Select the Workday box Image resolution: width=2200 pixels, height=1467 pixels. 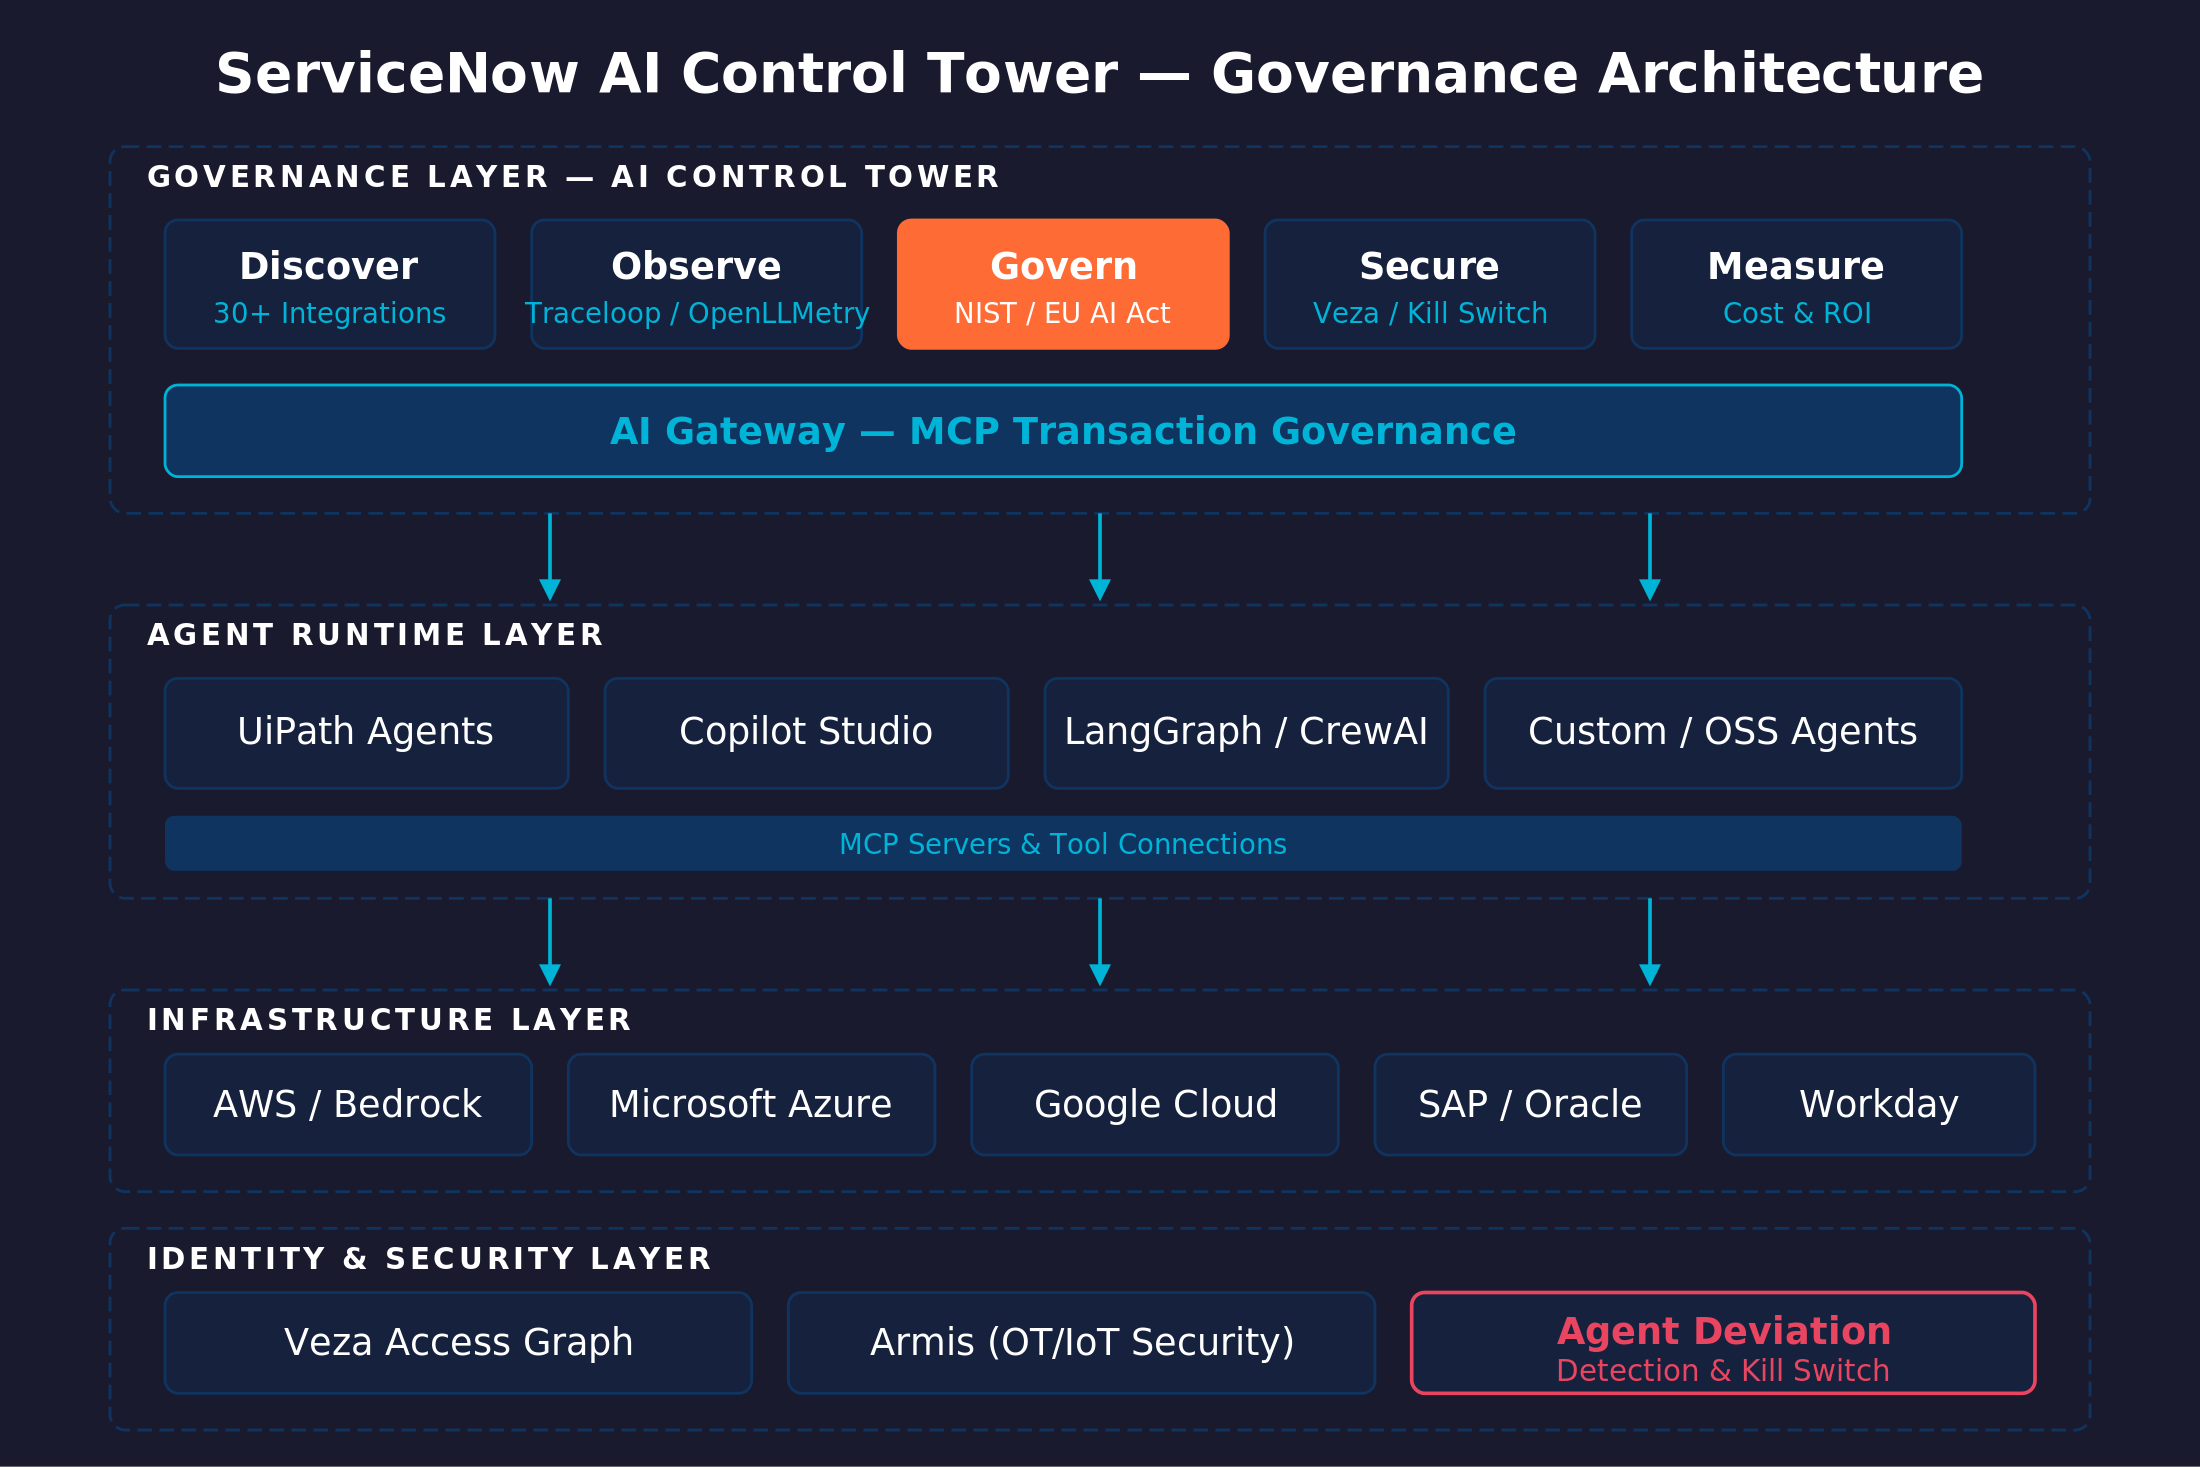click(x=1879, y=1104)
